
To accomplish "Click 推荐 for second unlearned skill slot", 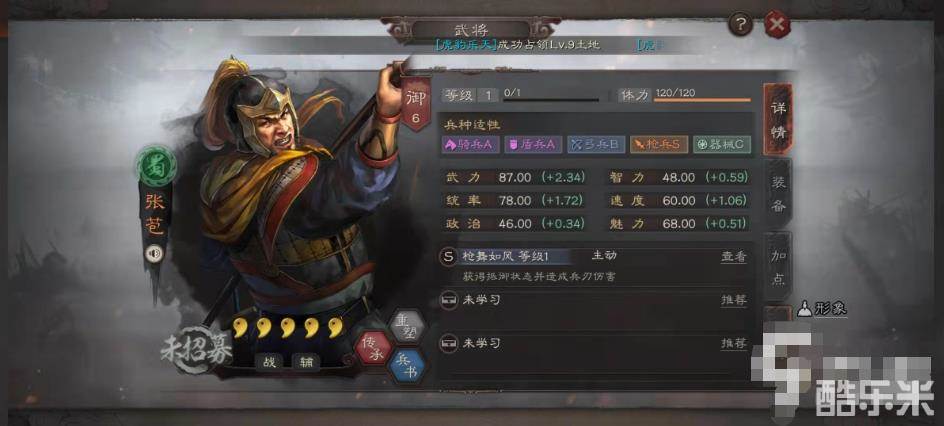I will click(x=734, y=343).
